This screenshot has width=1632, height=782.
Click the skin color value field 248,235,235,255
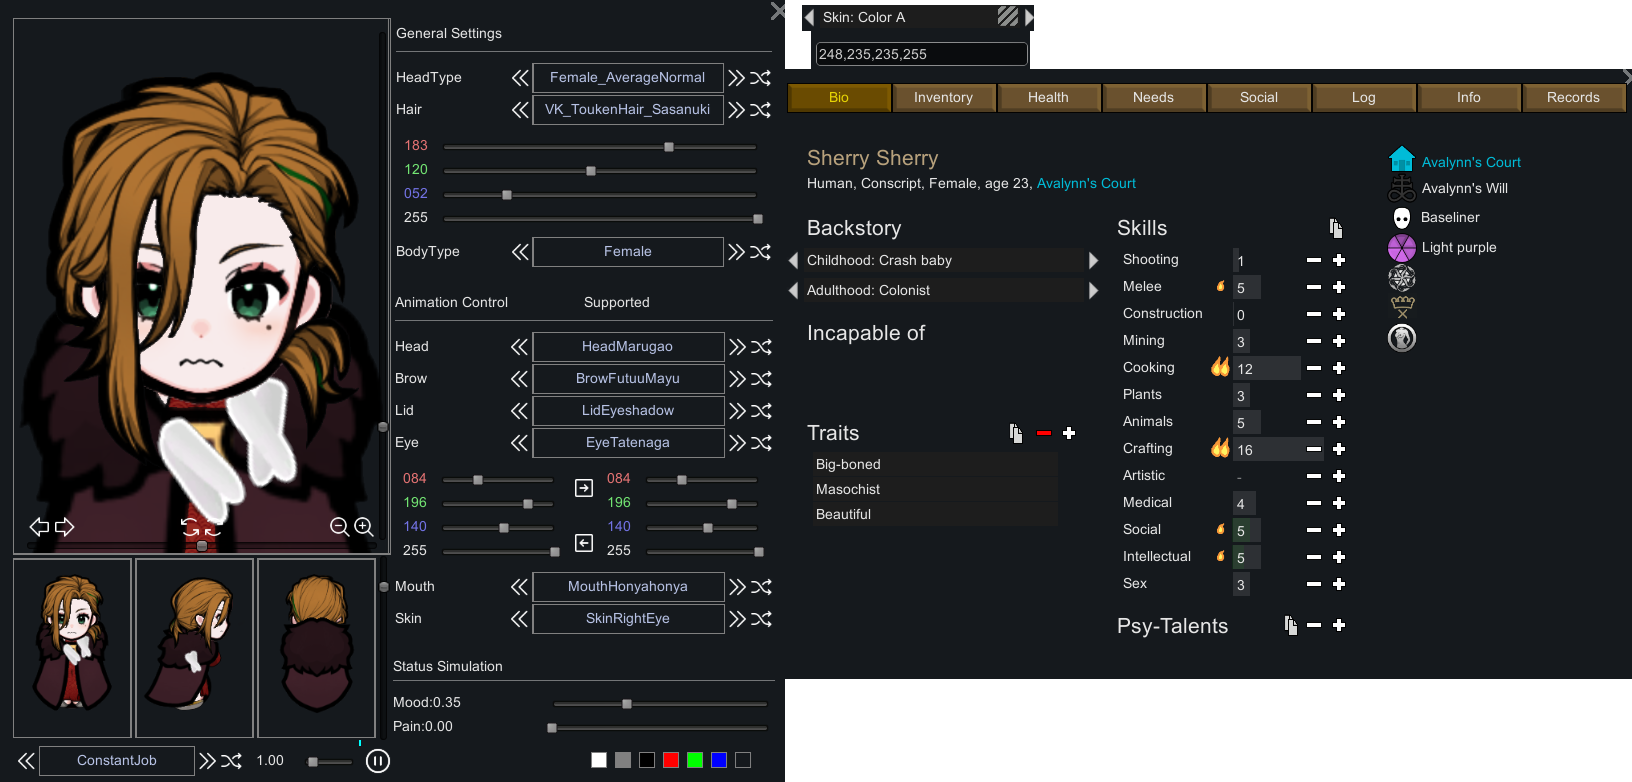tap(921, 54)
